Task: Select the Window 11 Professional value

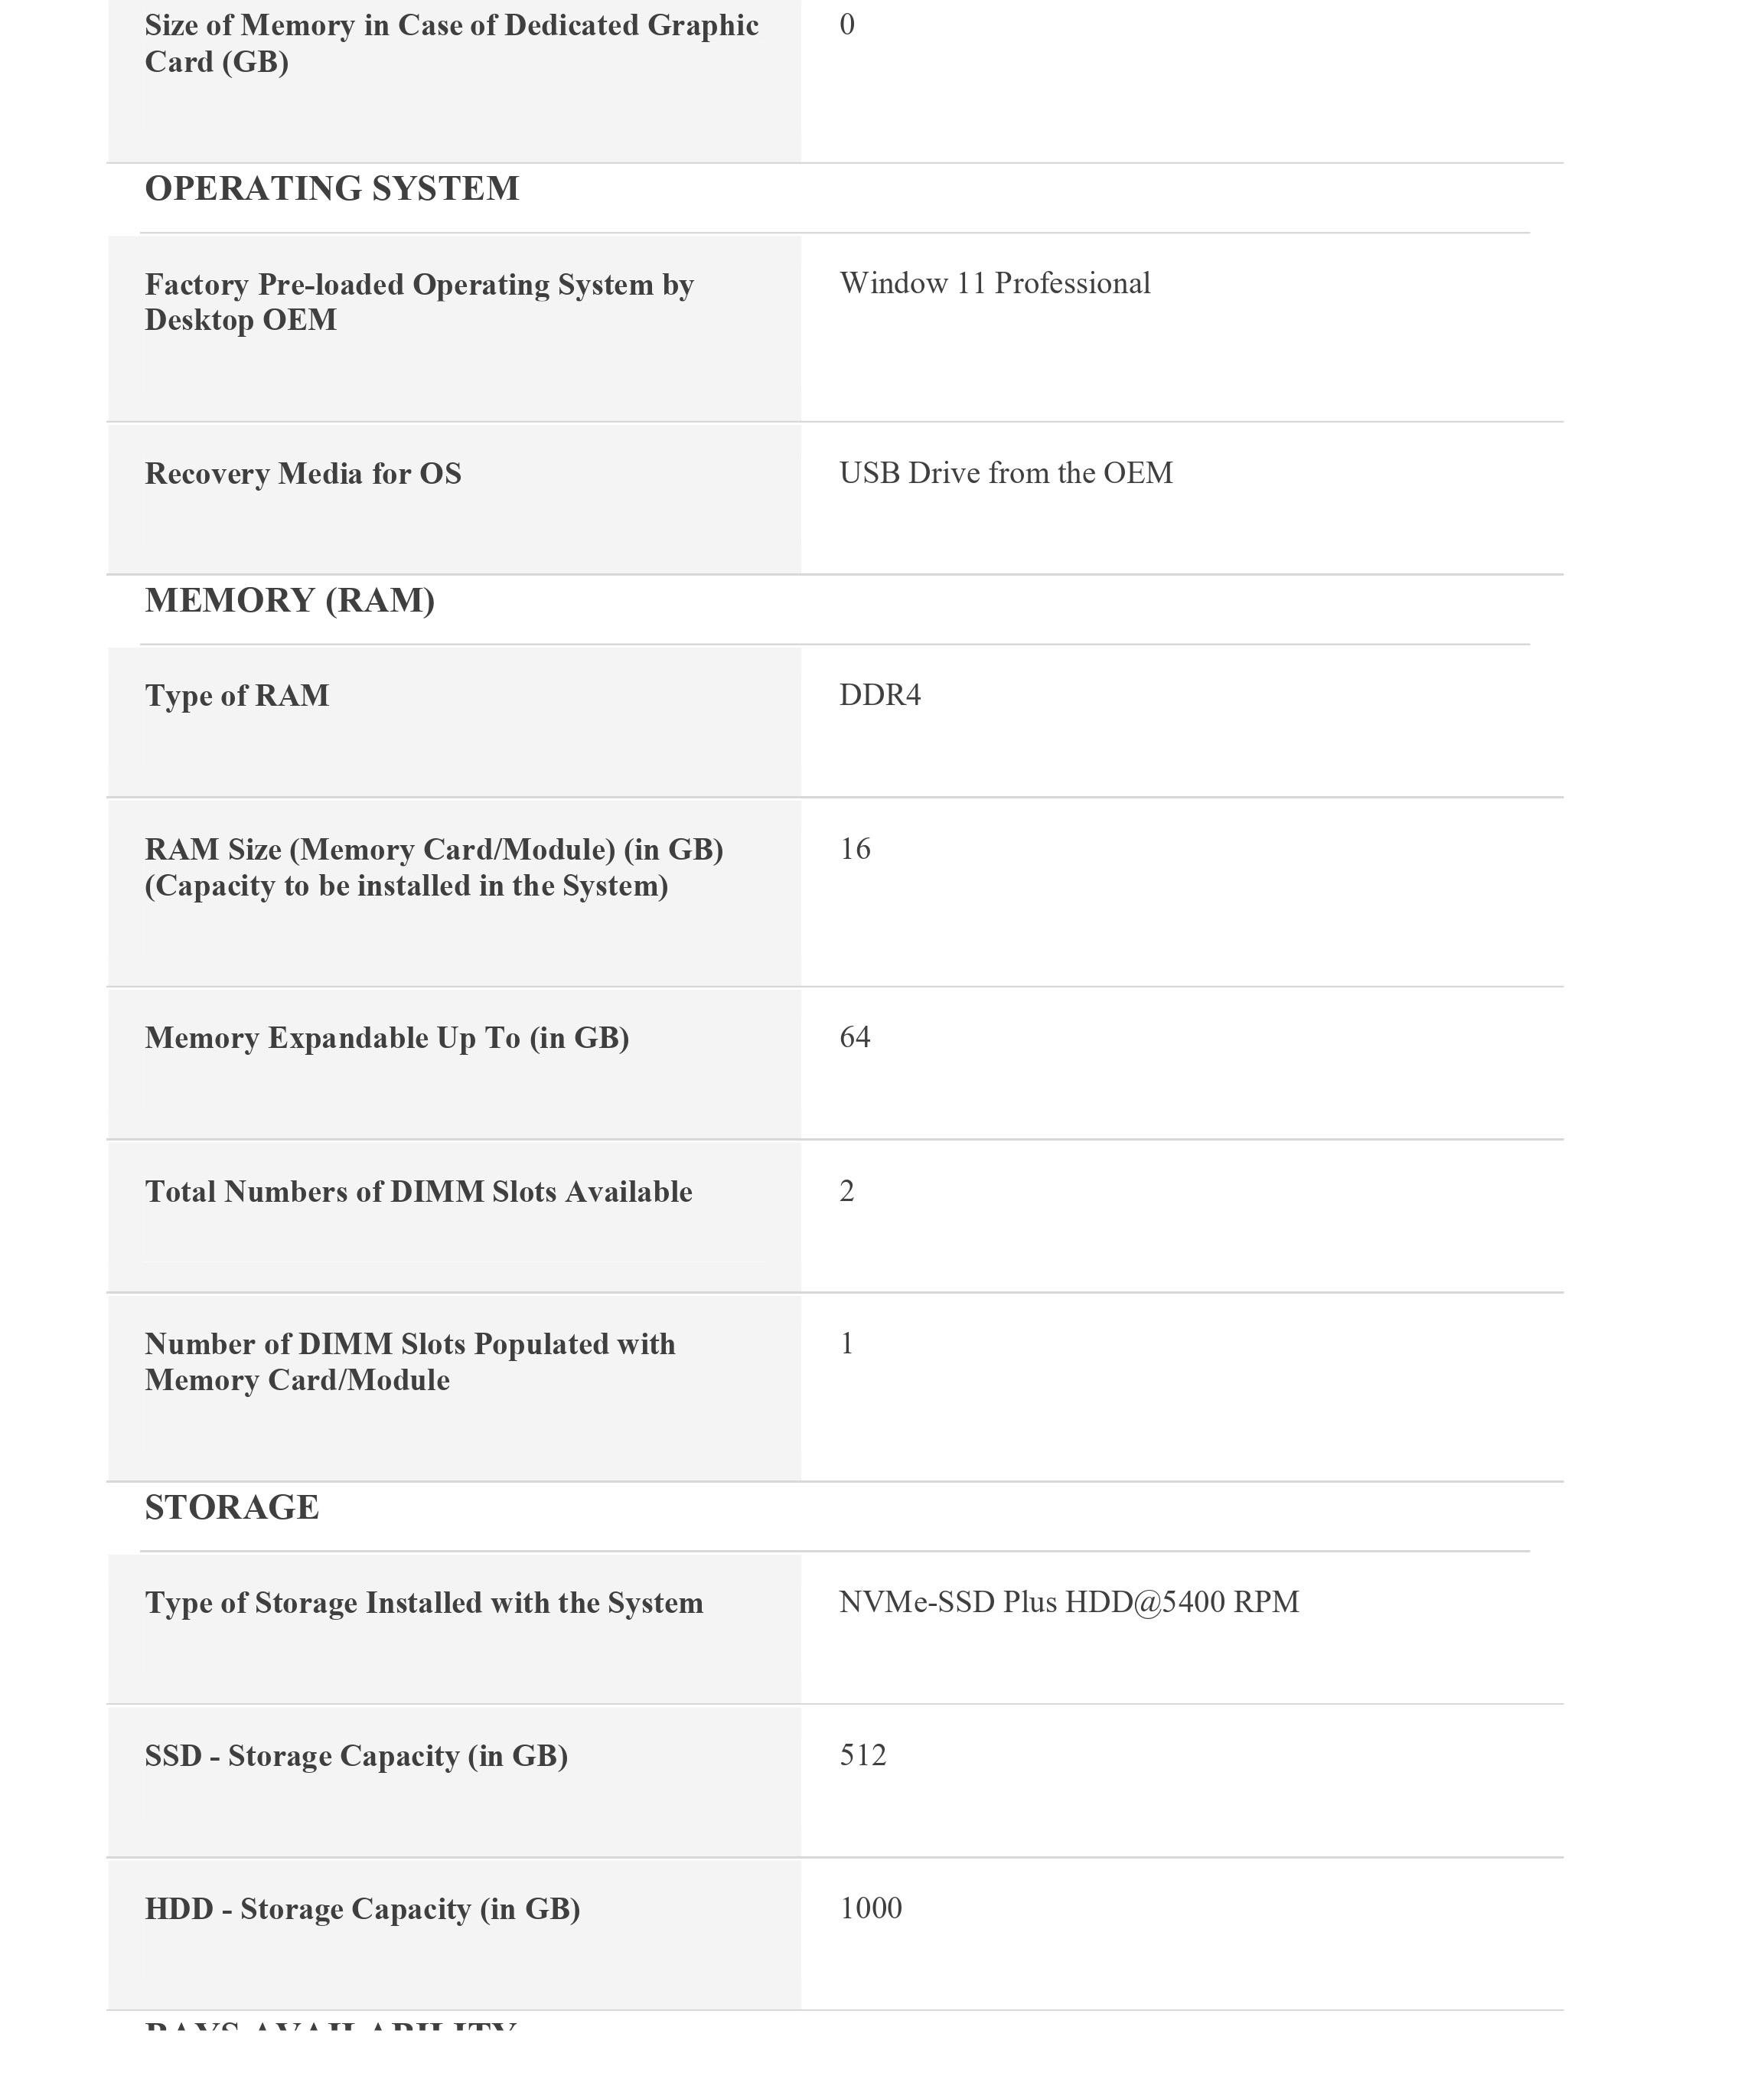Action: pos(995,284)
